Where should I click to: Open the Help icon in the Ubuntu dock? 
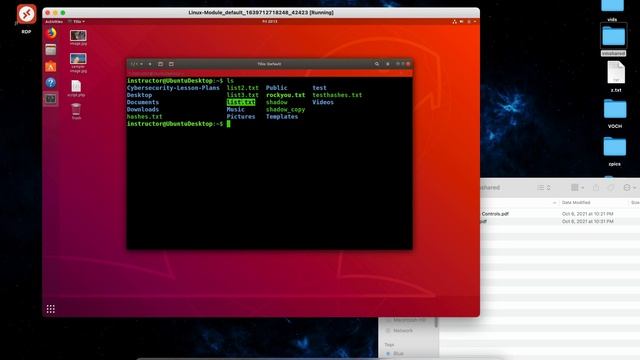51,82
